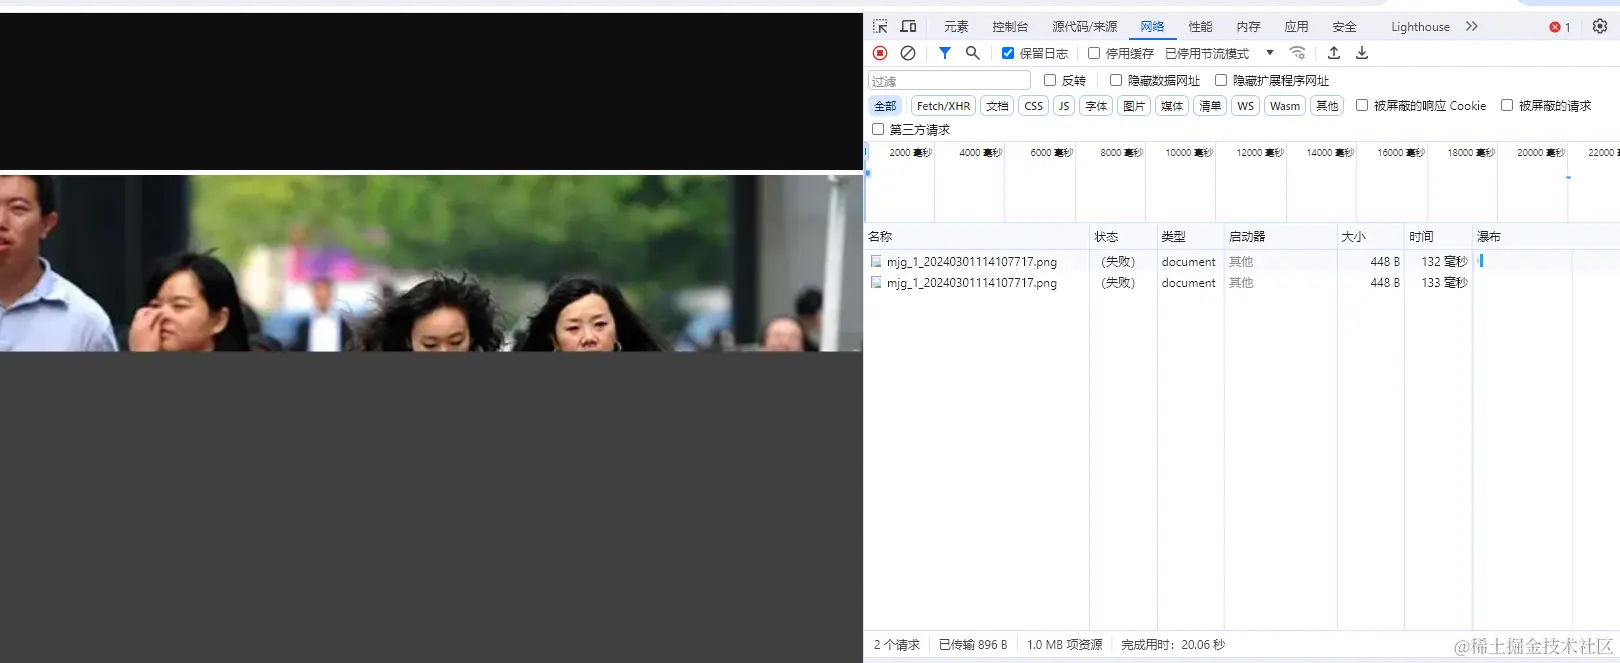The width and height of the screenshot is (1620, 663).
Task: Open the Lighthouse tab
Action: (x=1420, y=27)
